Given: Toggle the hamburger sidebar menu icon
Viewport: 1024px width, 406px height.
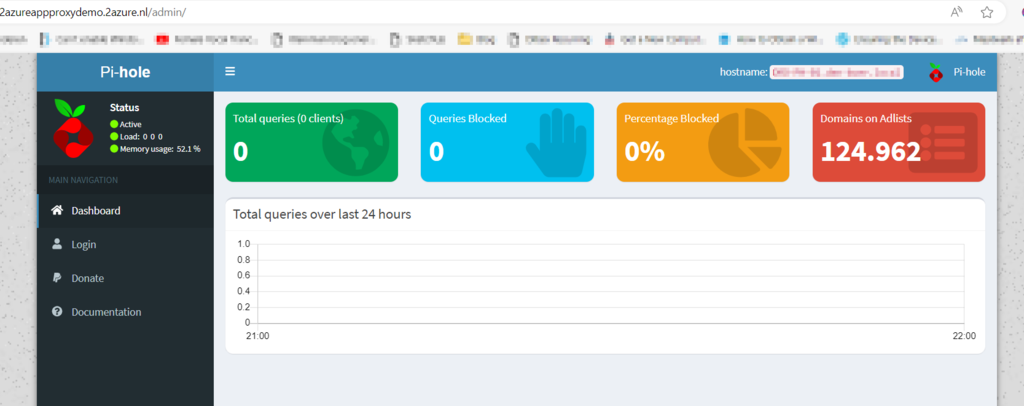Looking at the screenshot, I should (x=230, y=72).
